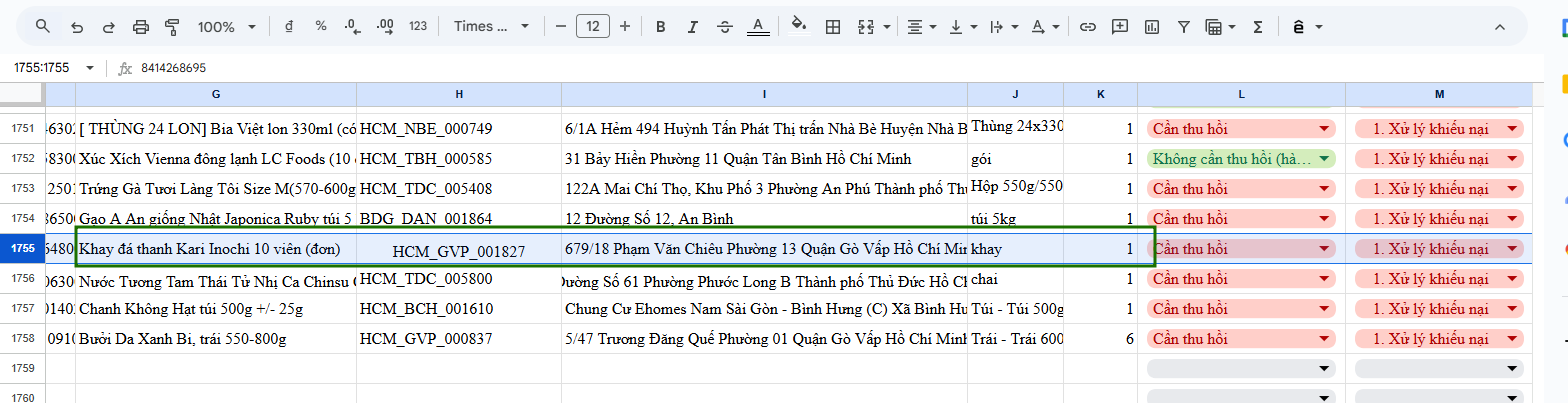Viewport: 1568px width, 403px height.
Task: Open the functions (Σ) menu
Action: pyautogui.click(x=1257, y=26)
